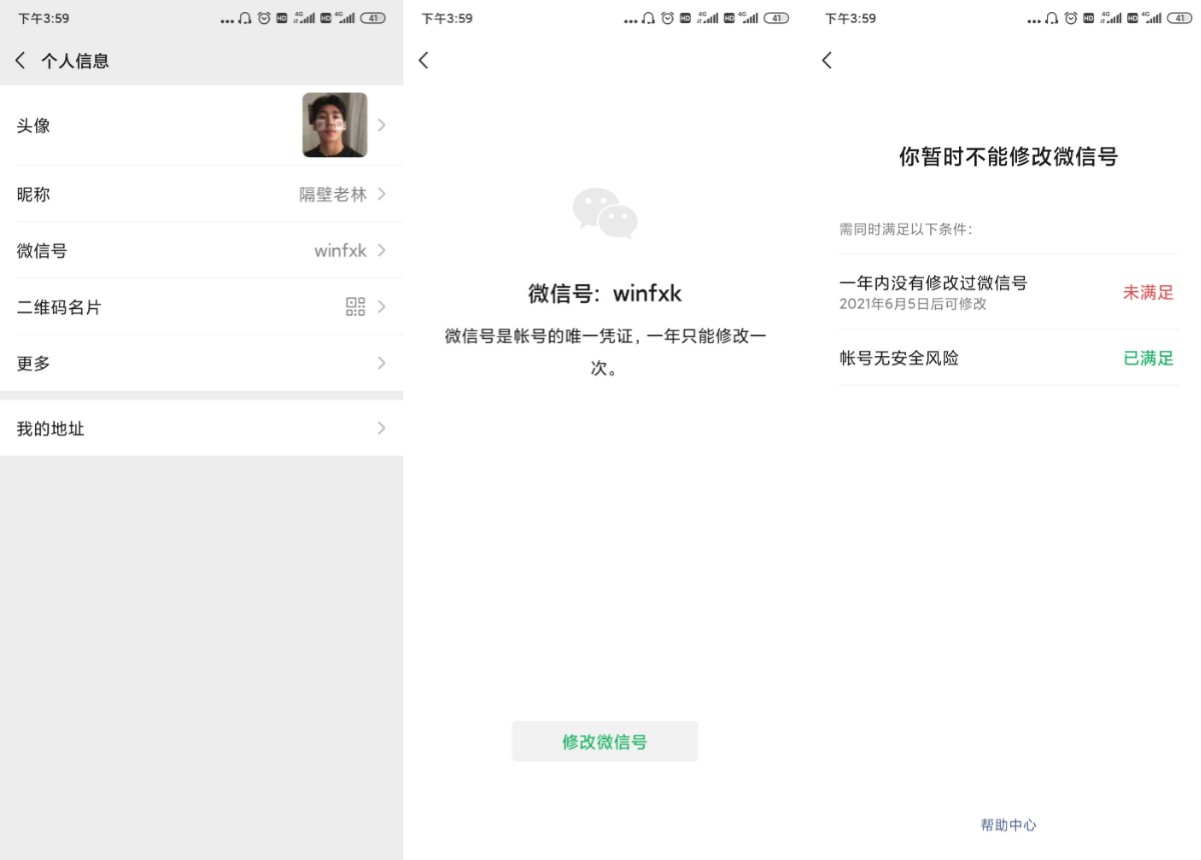Open the 帮助中心 link
1201x860 pixels.
point(1008,825)
